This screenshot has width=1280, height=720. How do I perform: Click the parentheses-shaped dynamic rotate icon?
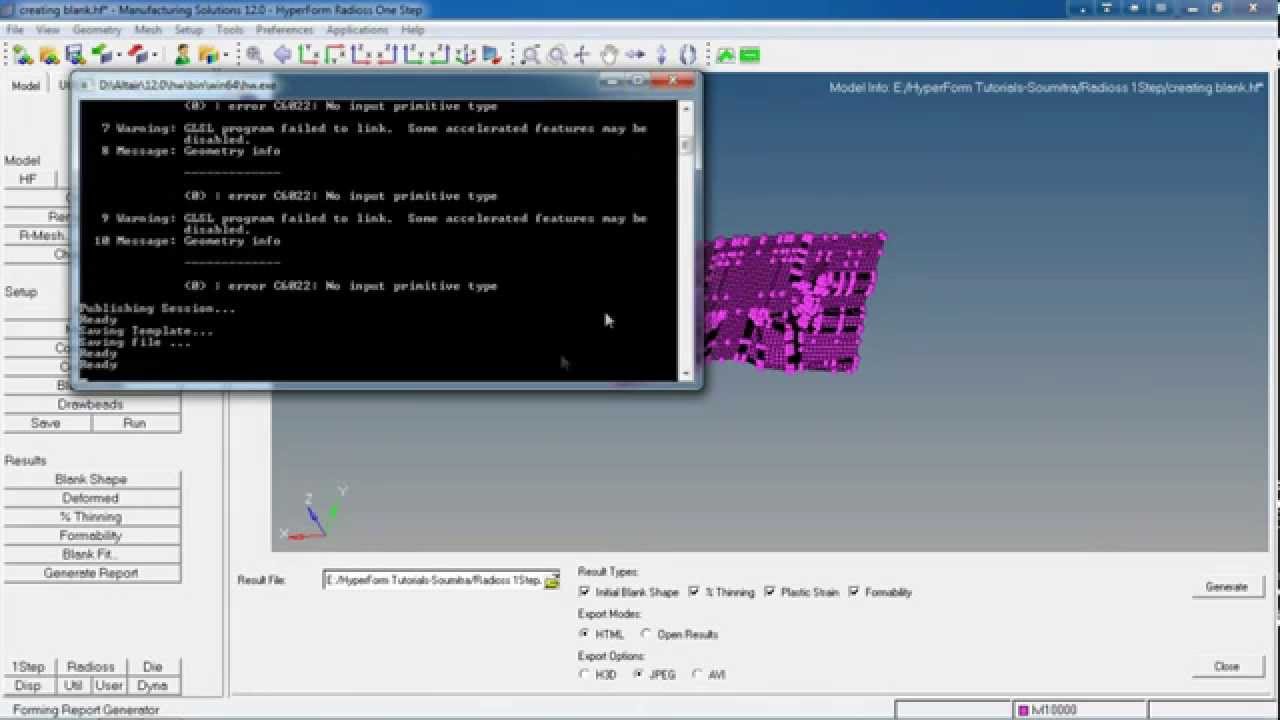pos(687,54)
